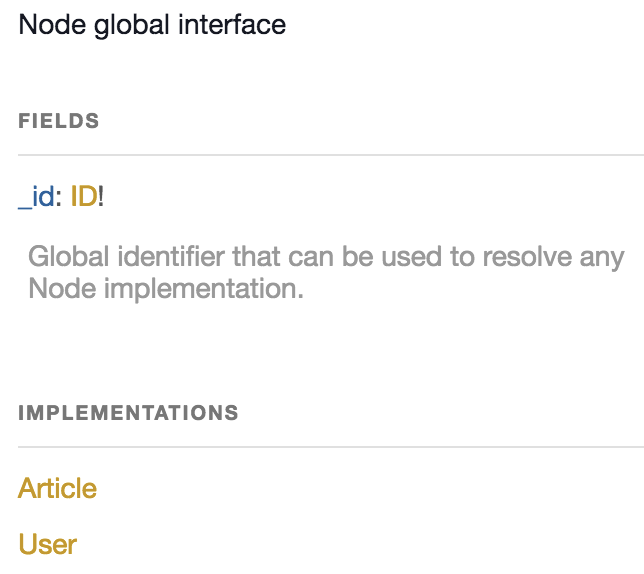Click the word 'any' in the field description
This screenshot has height=574, width=644.
pos(602,257)
